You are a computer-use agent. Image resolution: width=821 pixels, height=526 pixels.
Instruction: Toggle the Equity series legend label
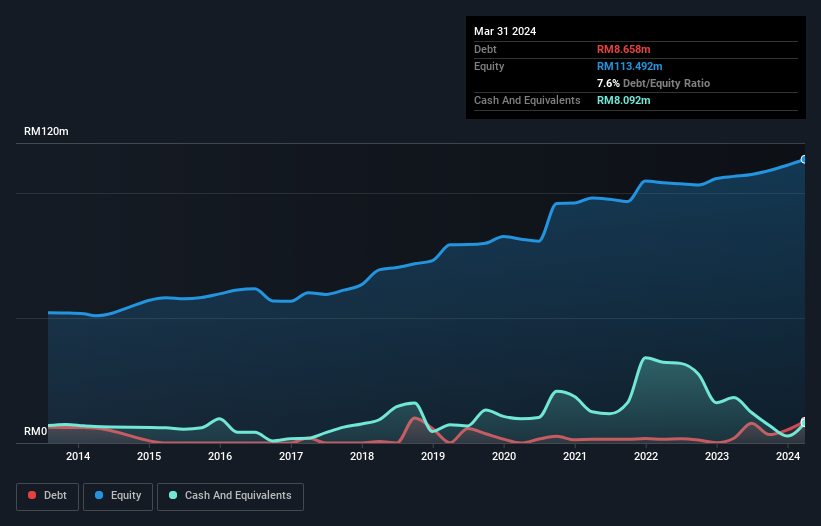tap(127, 496)
